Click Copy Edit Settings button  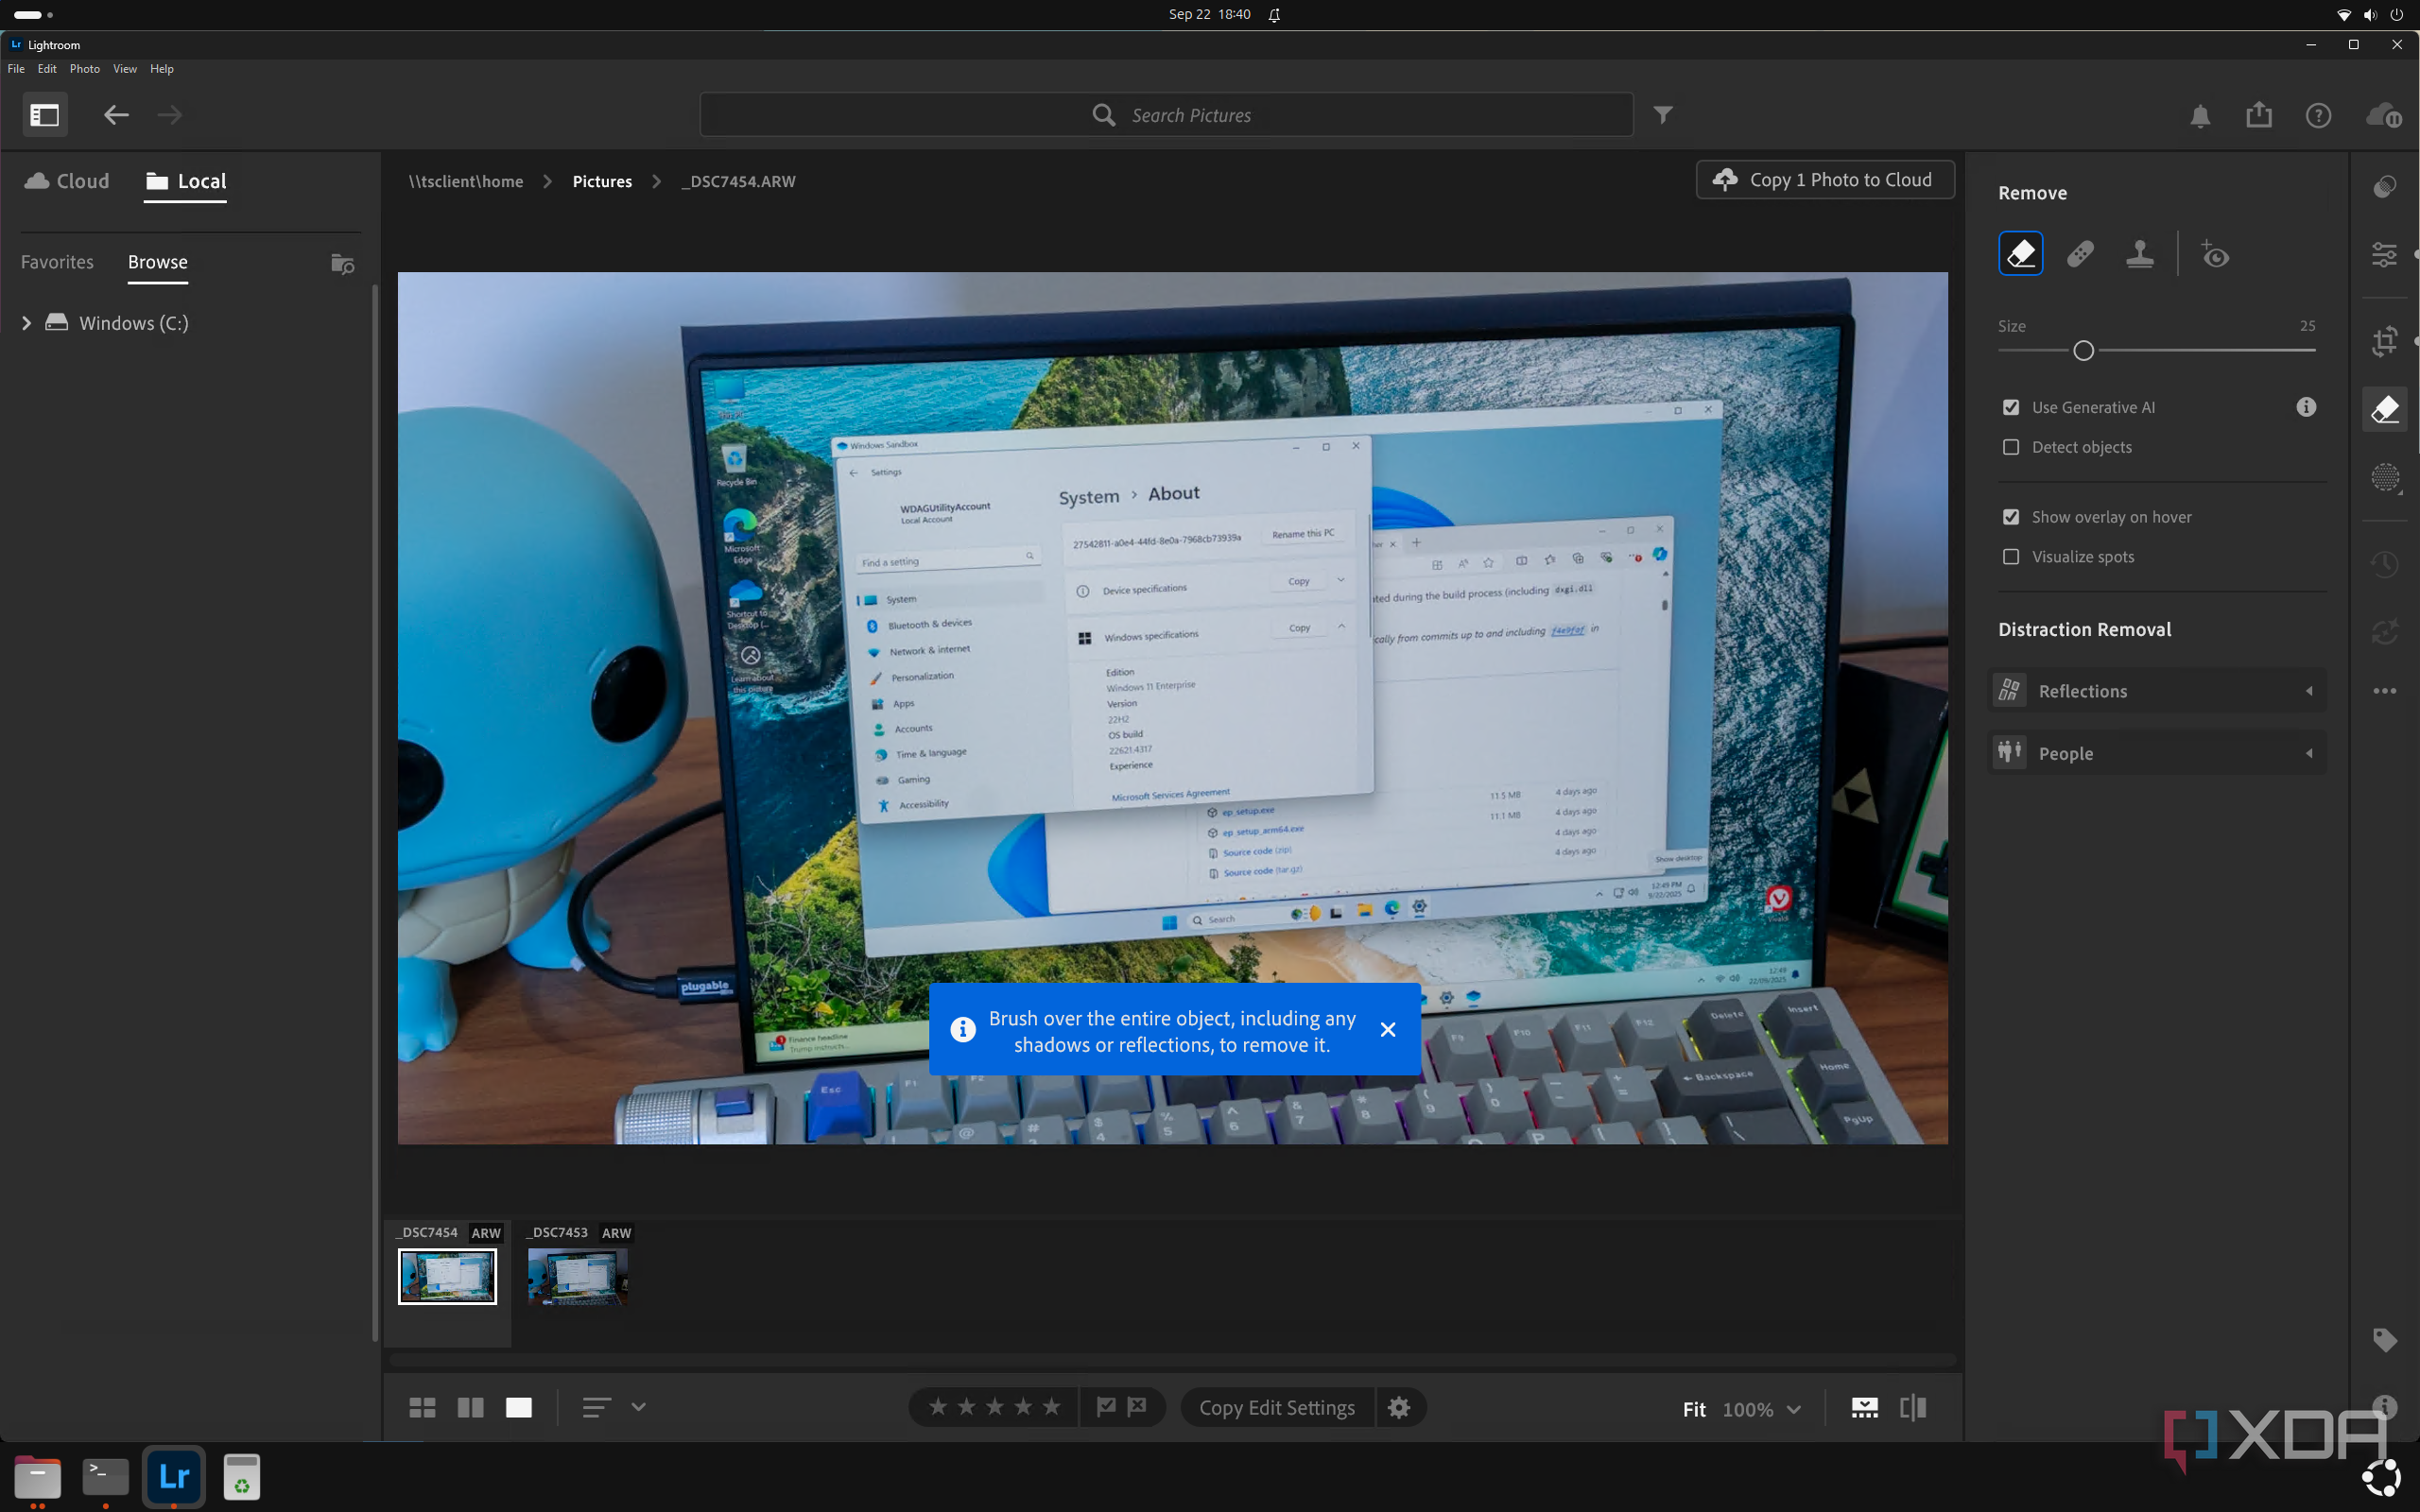click(1277, 1407)
